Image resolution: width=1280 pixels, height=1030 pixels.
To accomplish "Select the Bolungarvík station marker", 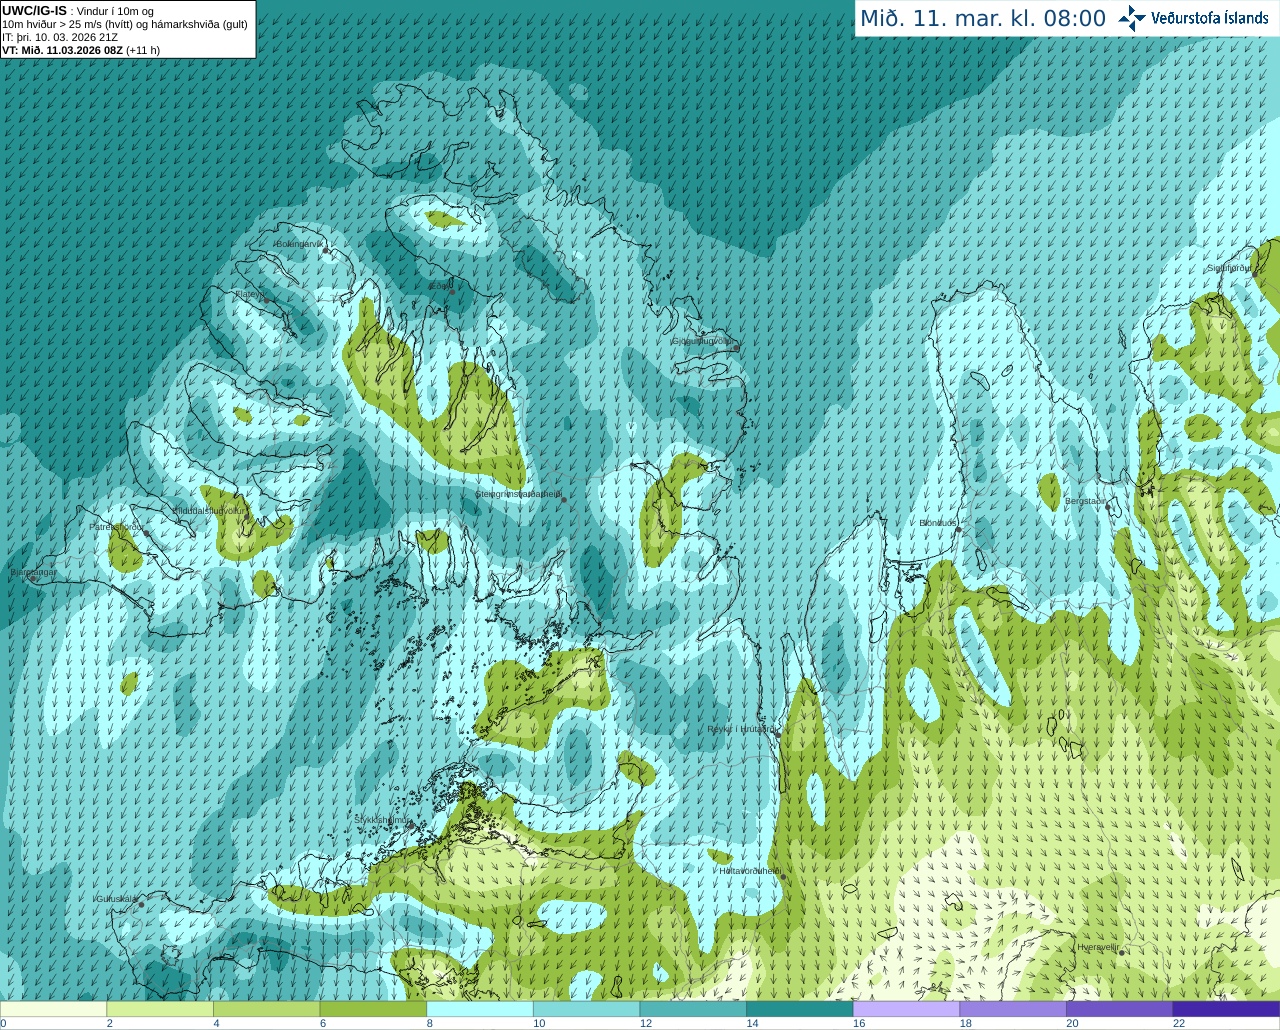I will (326, 251).
